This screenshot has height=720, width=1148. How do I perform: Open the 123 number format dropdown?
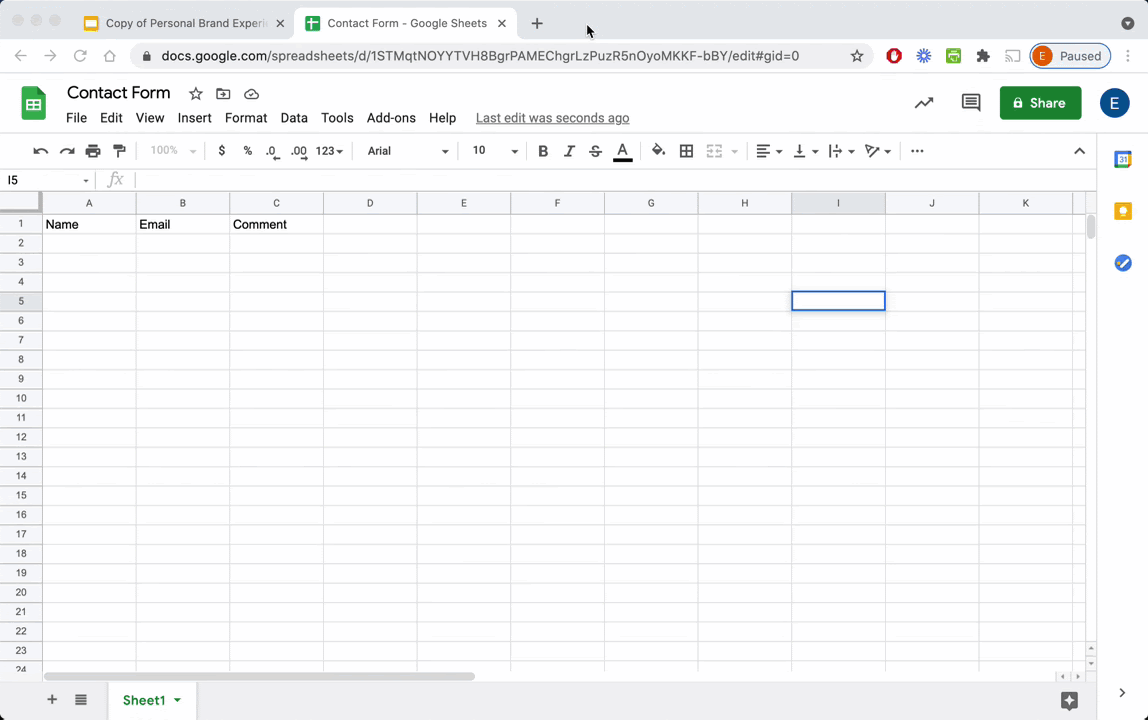329,151
